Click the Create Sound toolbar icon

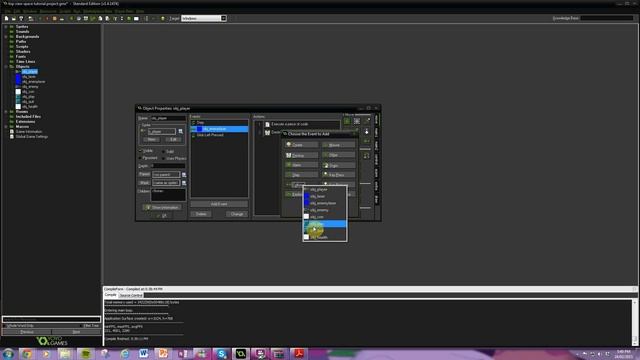coord(78,18)
